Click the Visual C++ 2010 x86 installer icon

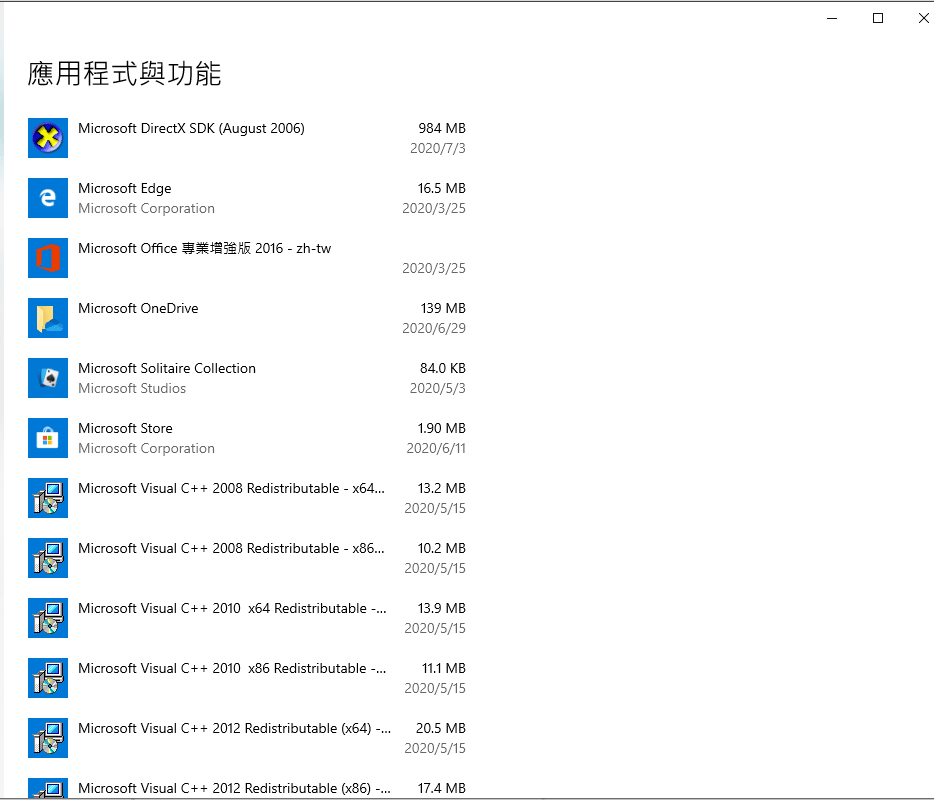click(x=48, y=678)
